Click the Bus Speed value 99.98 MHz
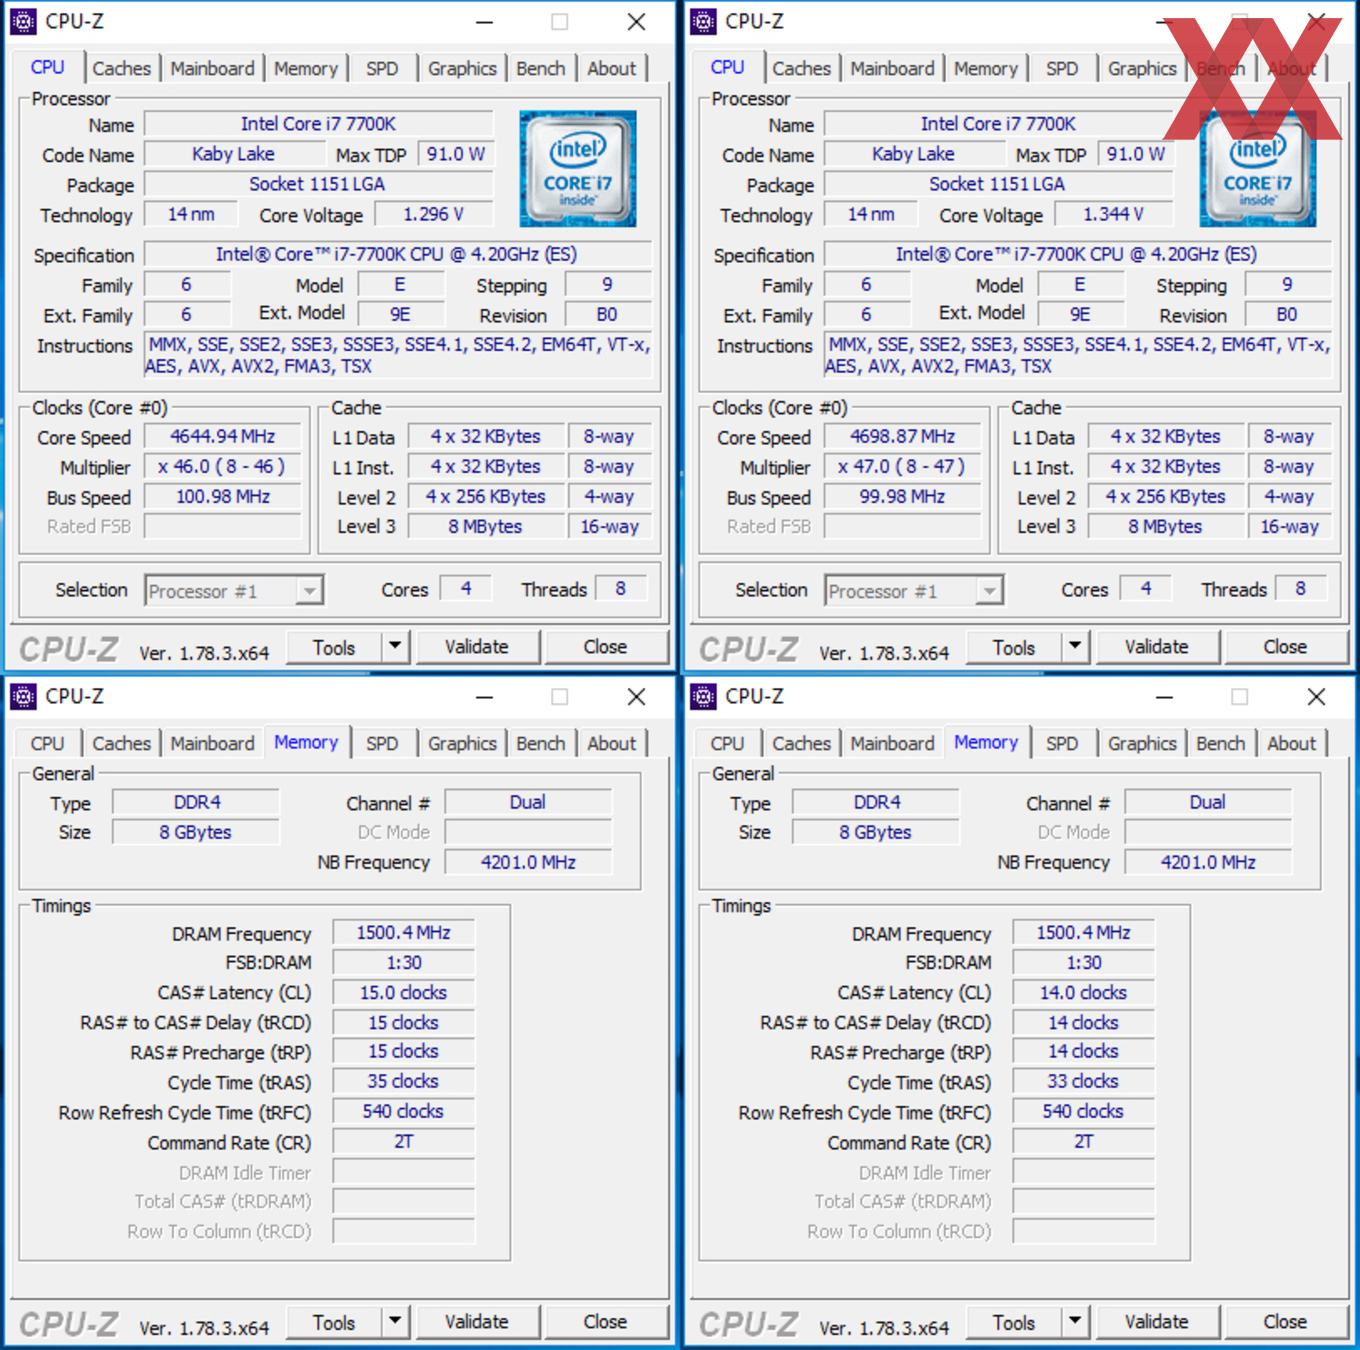This screenshot has width=1360, height=1350. pyautogui.click(x=903, y=497)
